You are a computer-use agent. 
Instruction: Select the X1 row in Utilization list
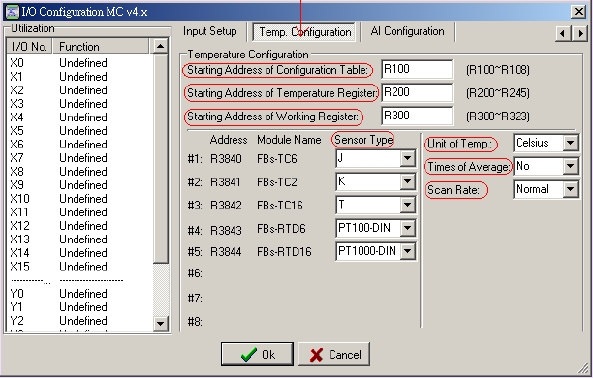pyautogui.click(x=79, y=77)
